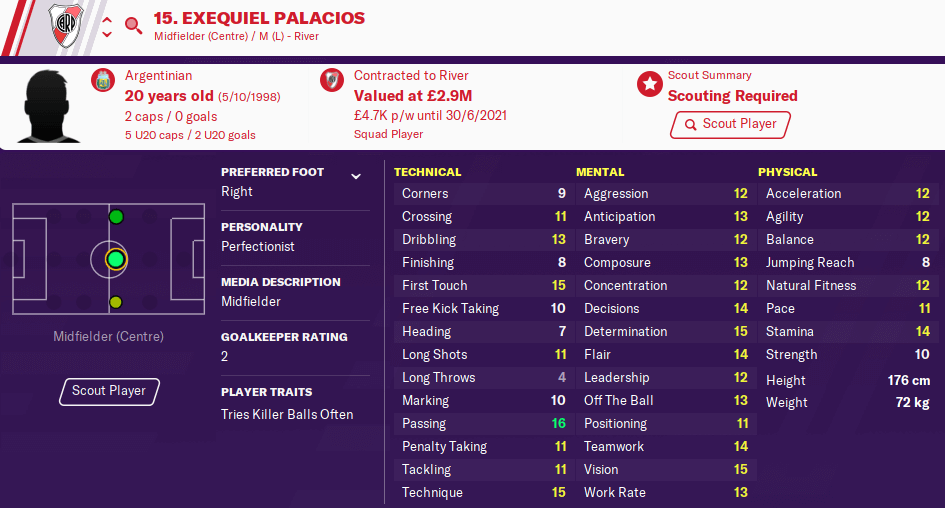Image resolution: width=945 pixels, height=508 pixels.
Task: Click Scout Player button under Scout Summary
Action: click(x=730, y=124)
